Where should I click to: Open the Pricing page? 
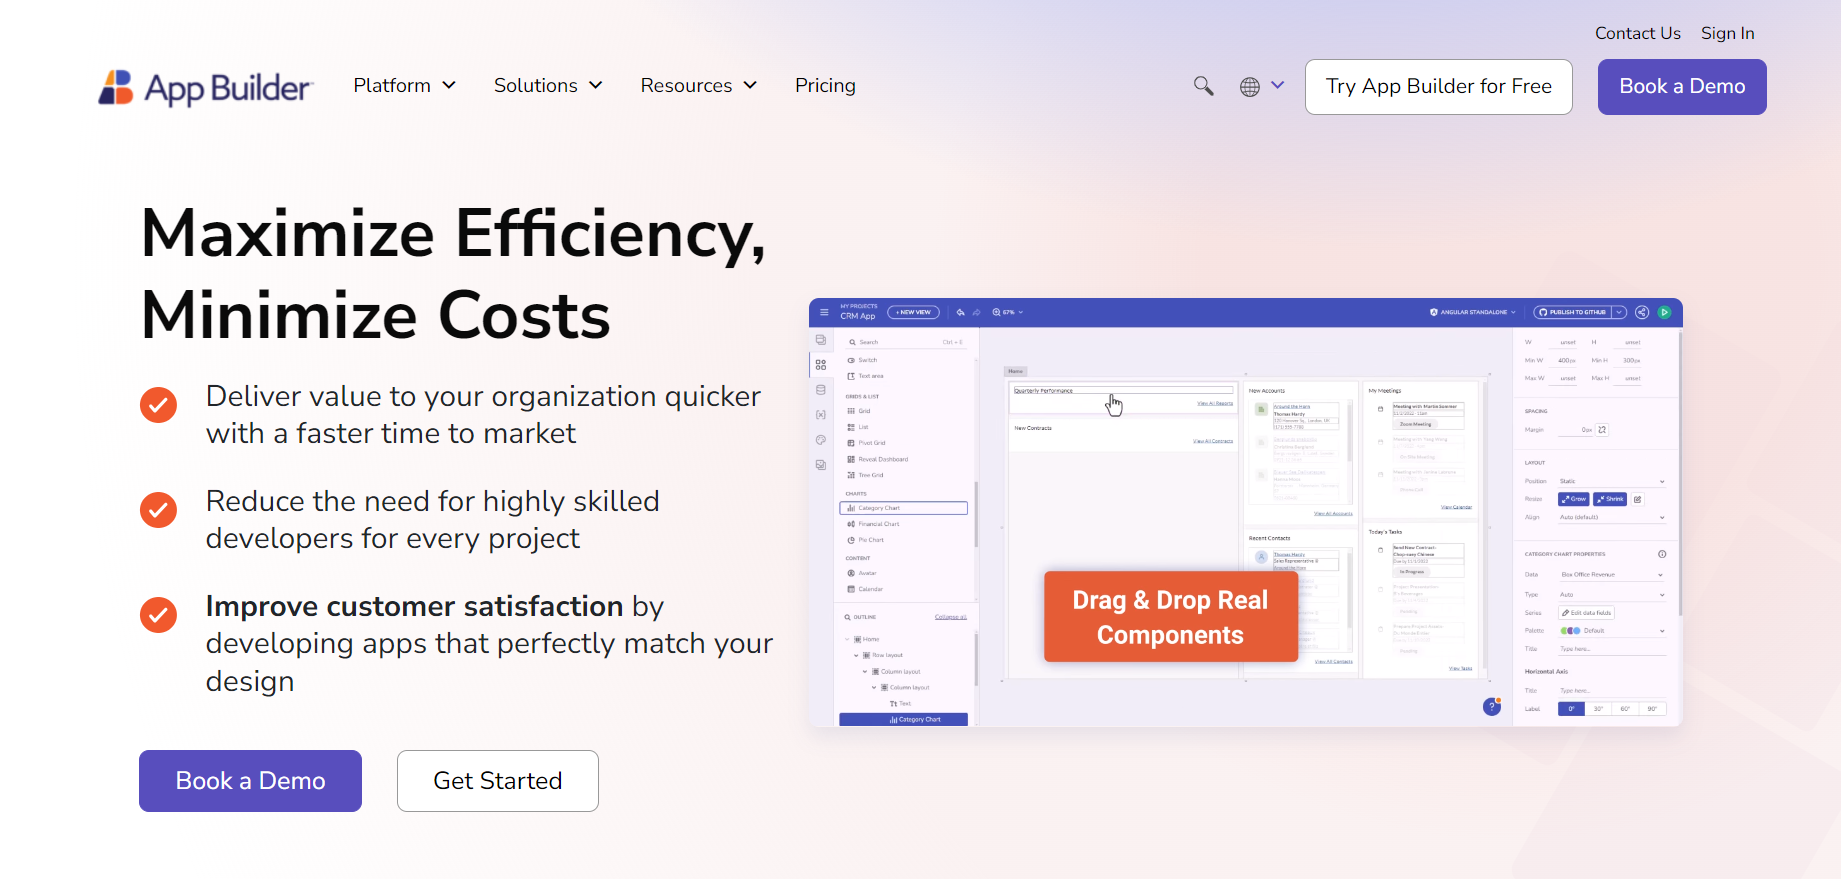pyautogui.click(x=825, y=86)
